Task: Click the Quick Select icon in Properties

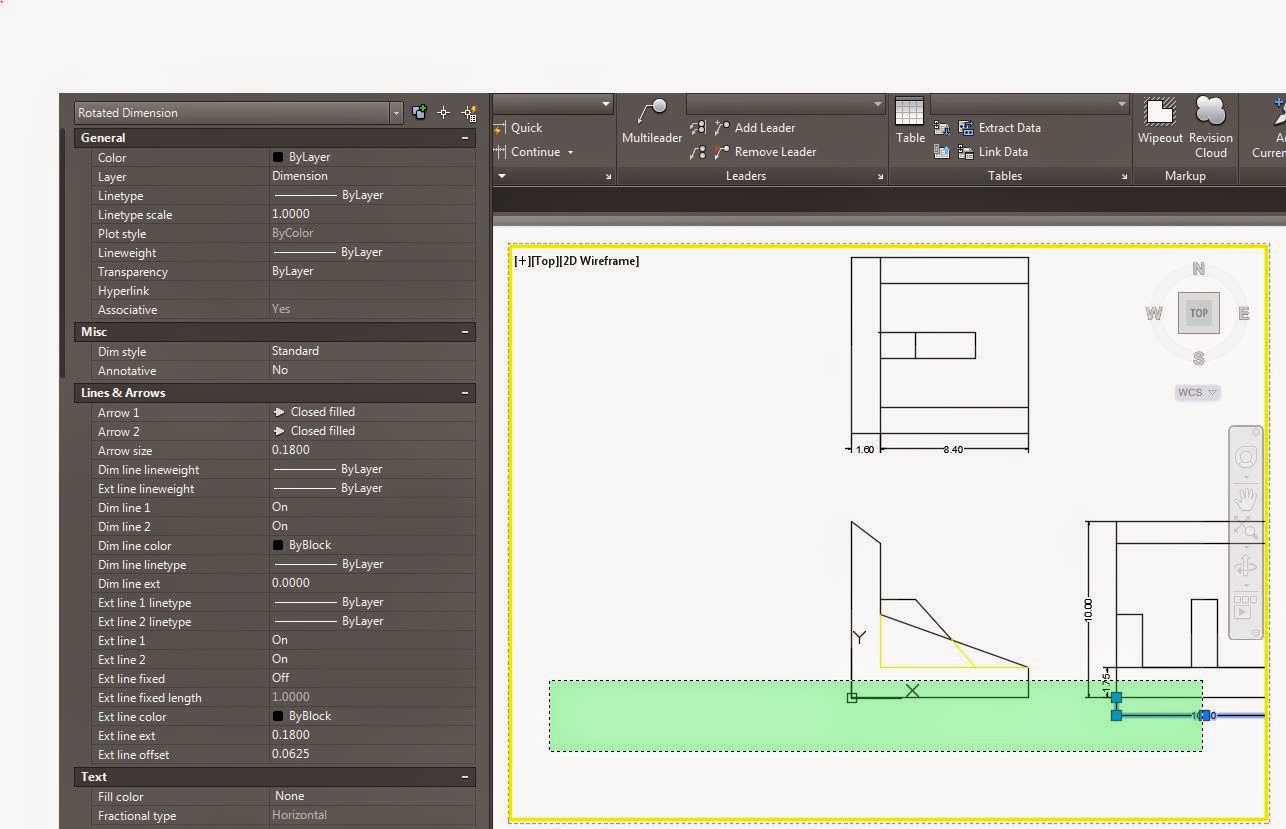Action: pos(469,113)
